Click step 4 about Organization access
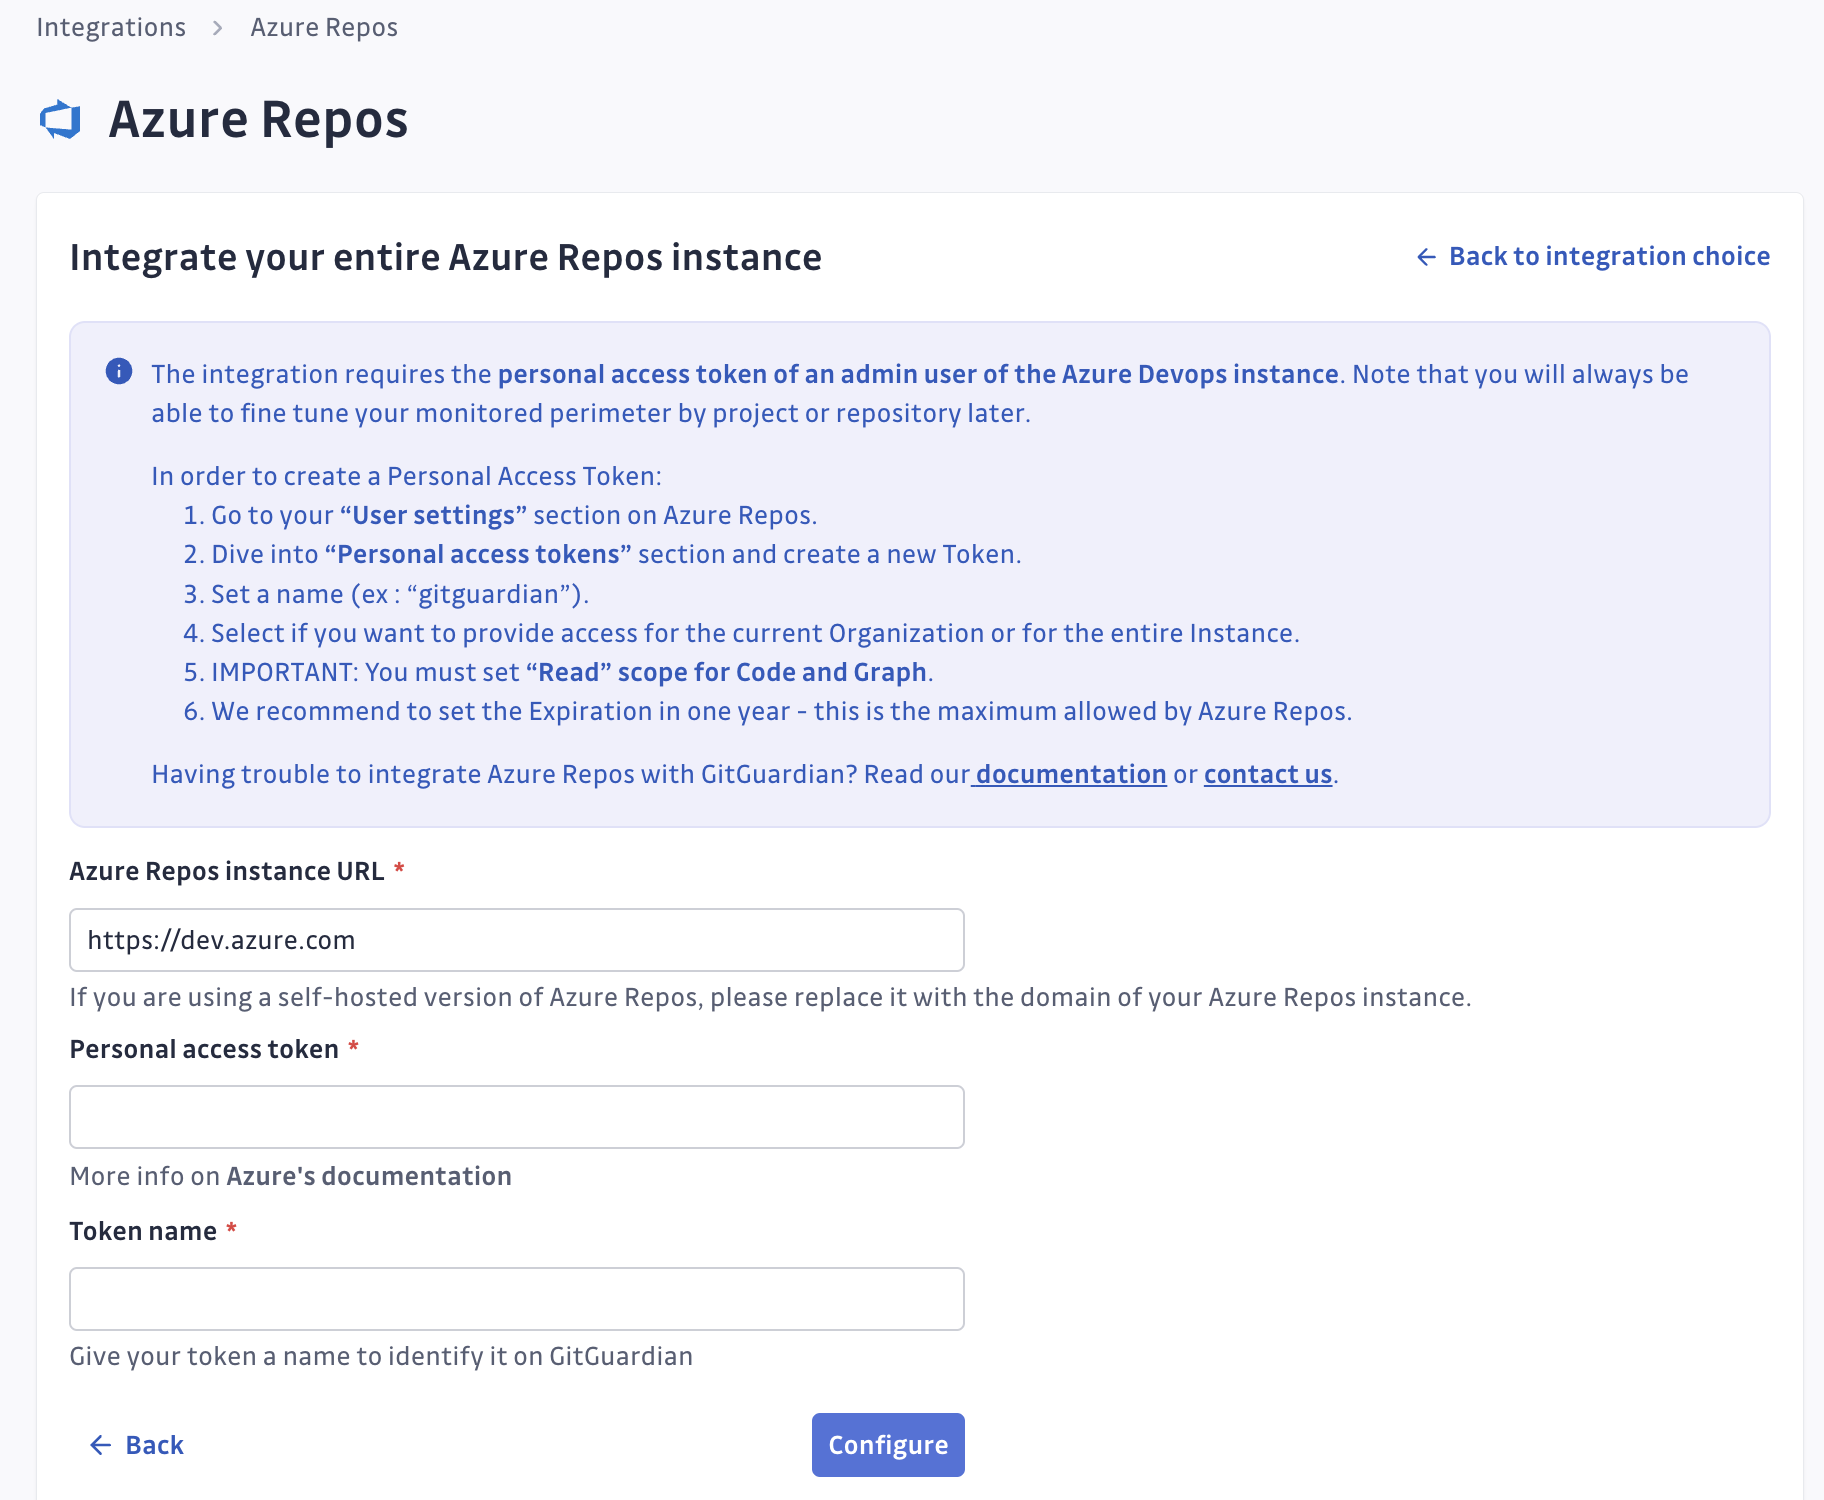This screenshot has width=1824, height=1500. click(741, 633)
